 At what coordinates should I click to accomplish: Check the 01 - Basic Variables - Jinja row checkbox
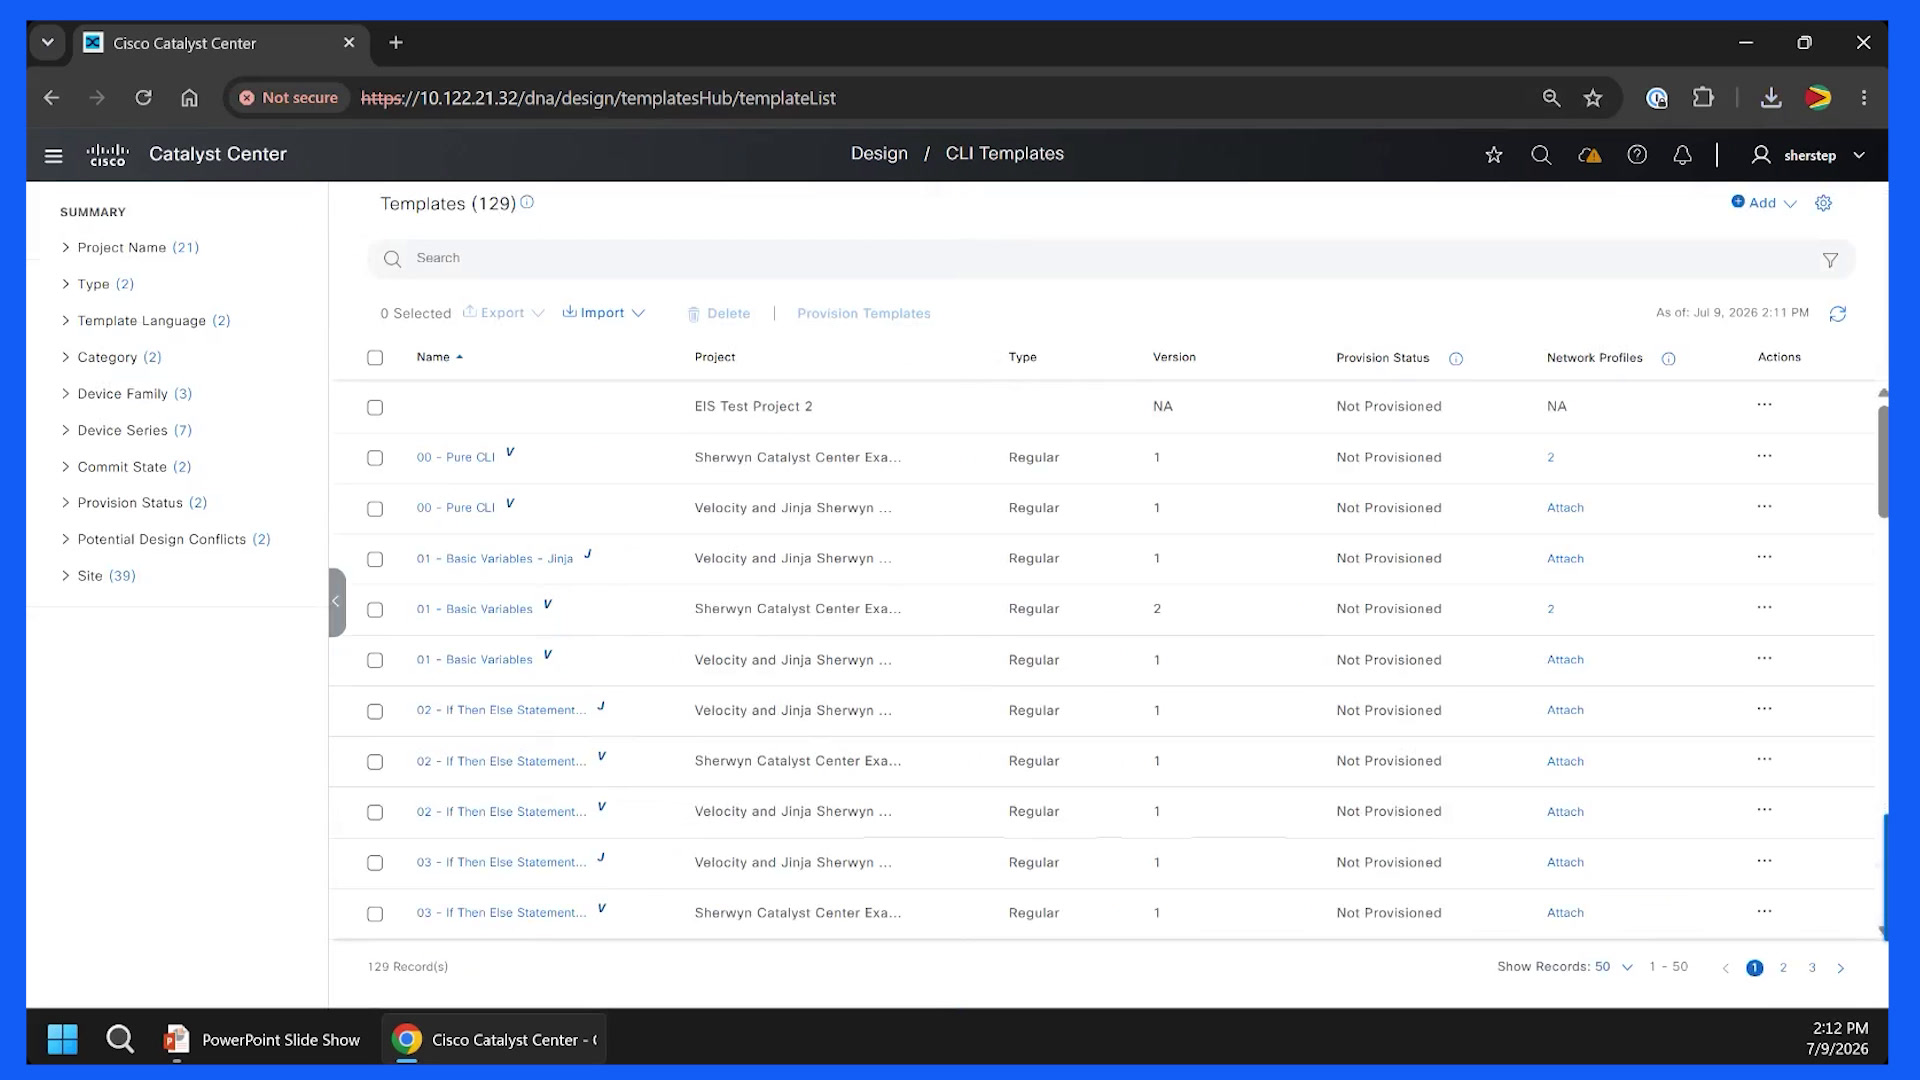click(x=375, y=560)
